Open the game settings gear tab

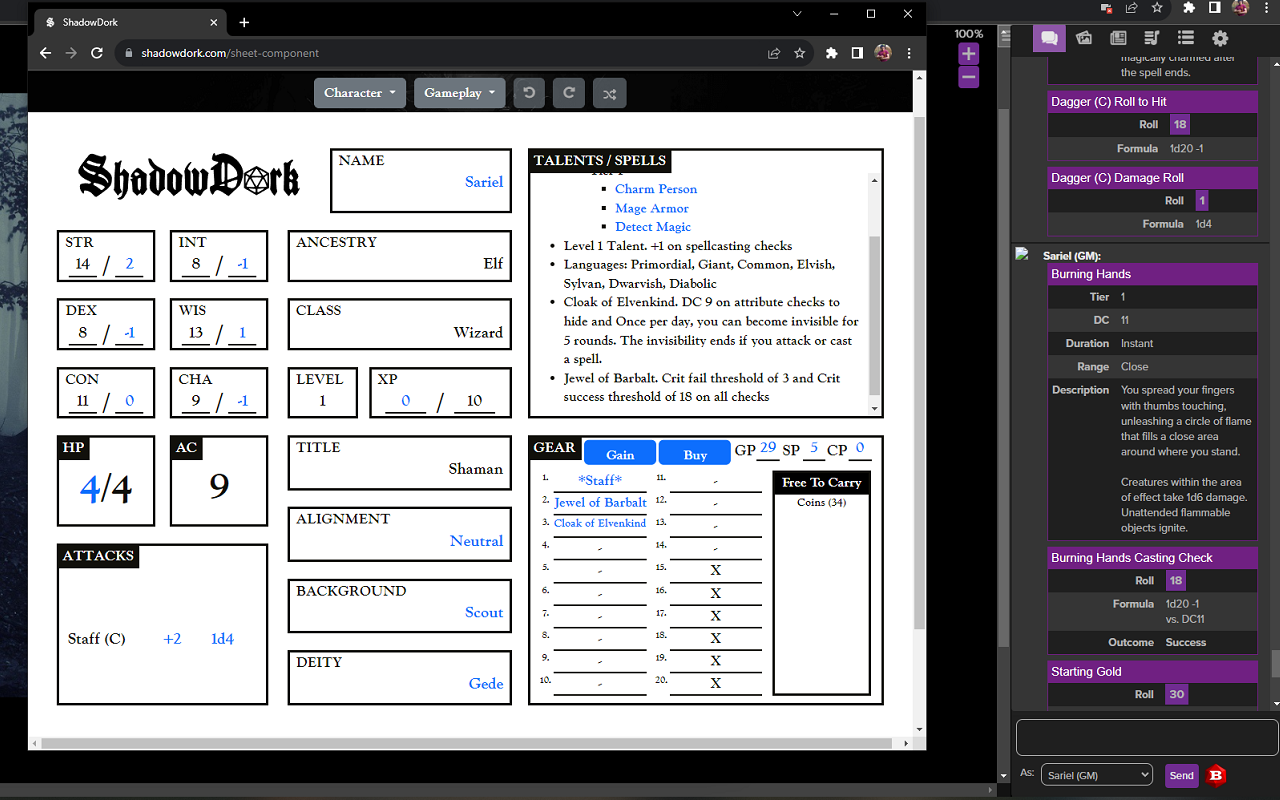tap(1220, 38)
